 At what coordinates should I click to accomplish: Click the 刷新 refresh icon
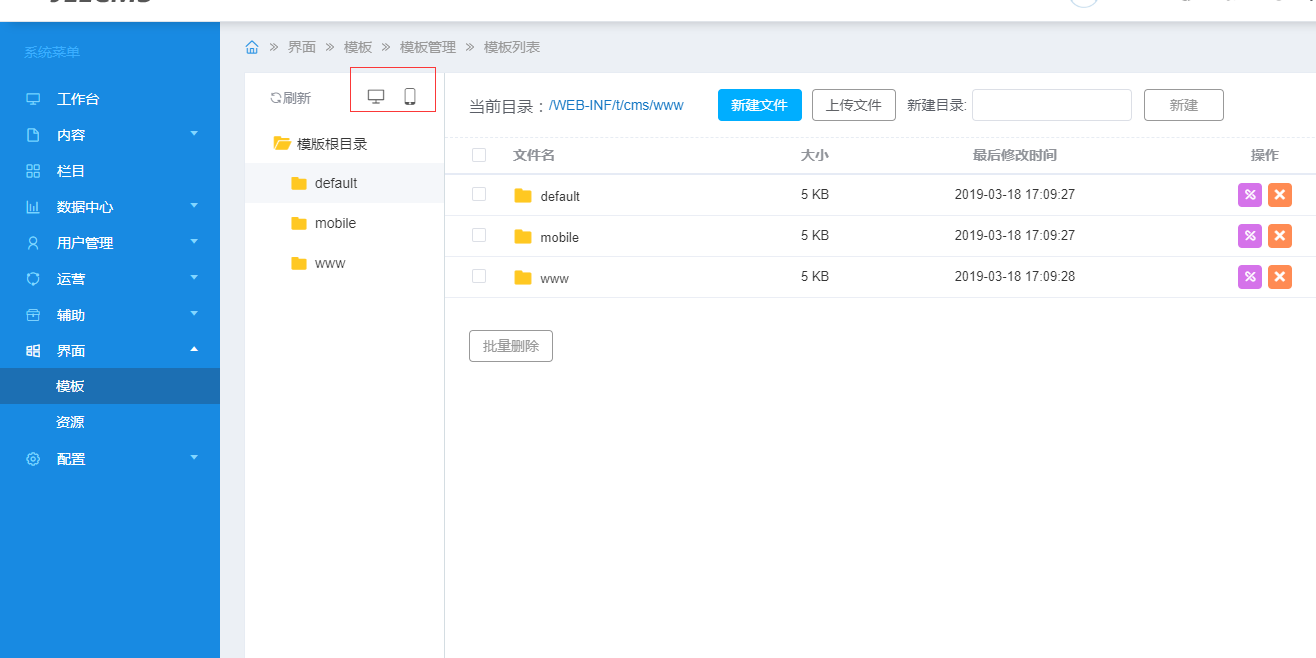point(276,98)
